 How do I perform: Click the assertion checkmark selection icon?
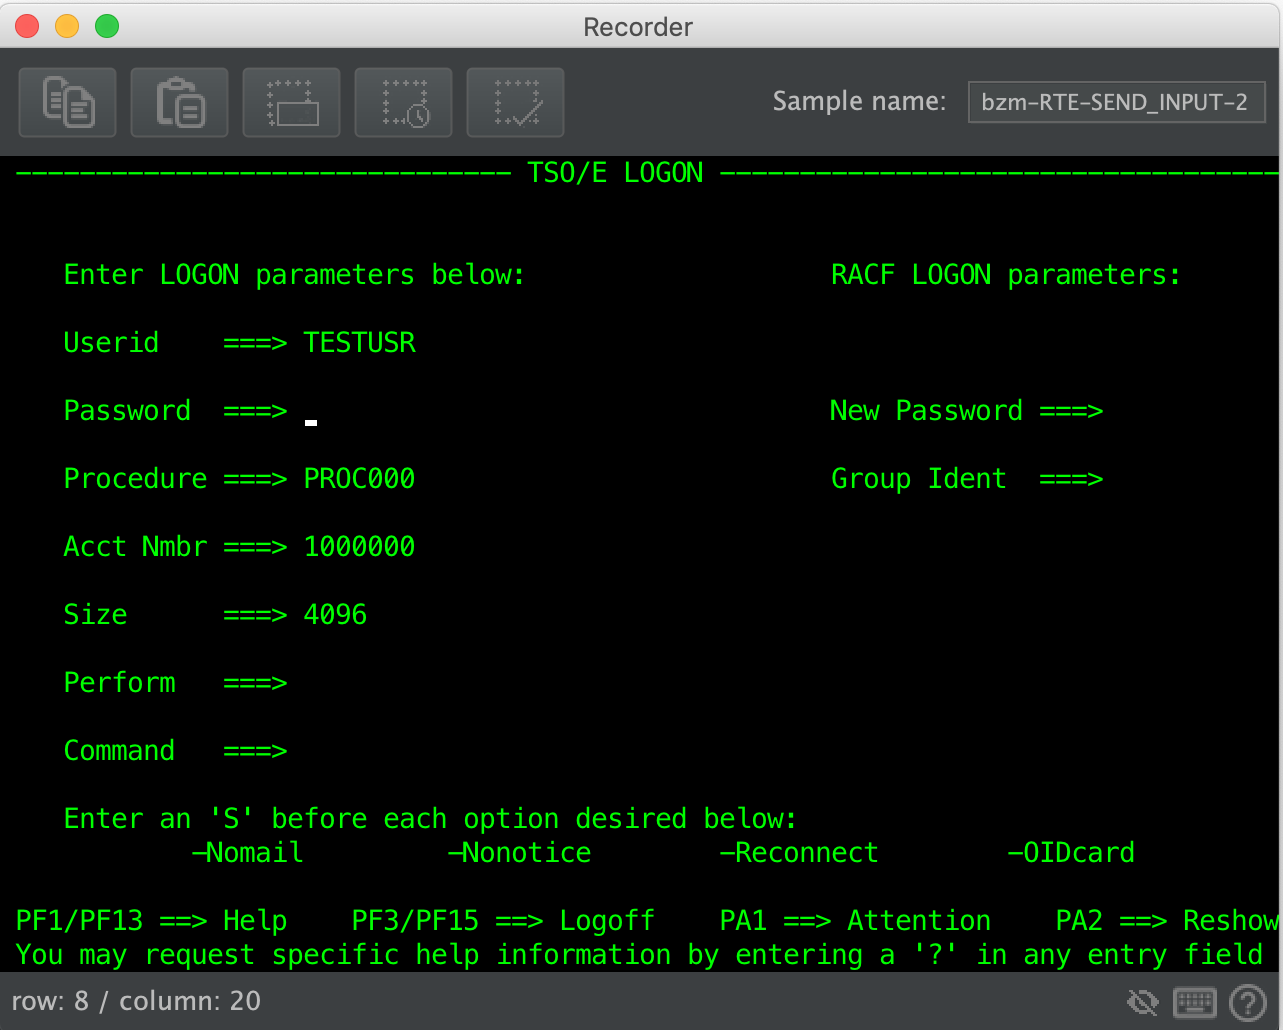click(x=516, y=102)
